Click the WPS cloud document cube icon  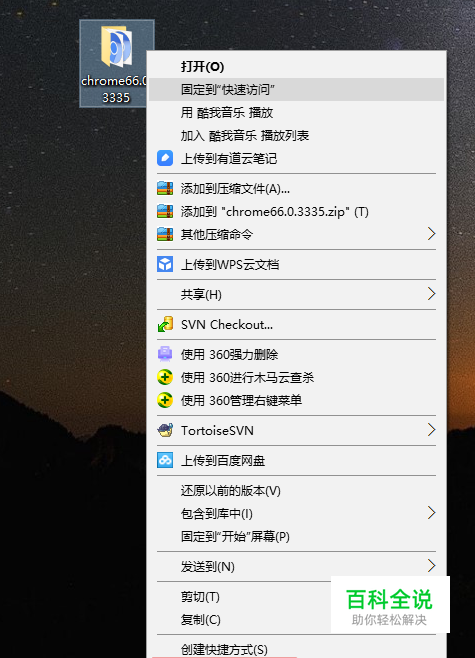165,264
